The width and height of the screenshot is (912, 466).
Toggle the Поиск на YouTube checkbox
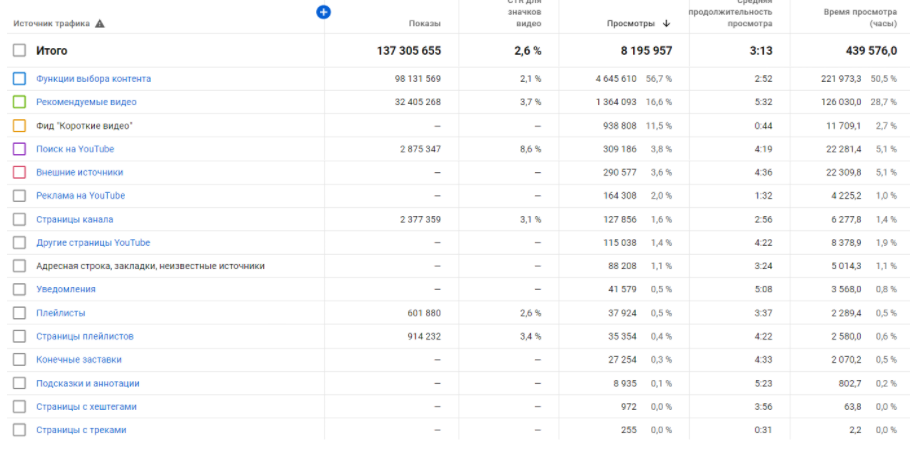(19, 149)
